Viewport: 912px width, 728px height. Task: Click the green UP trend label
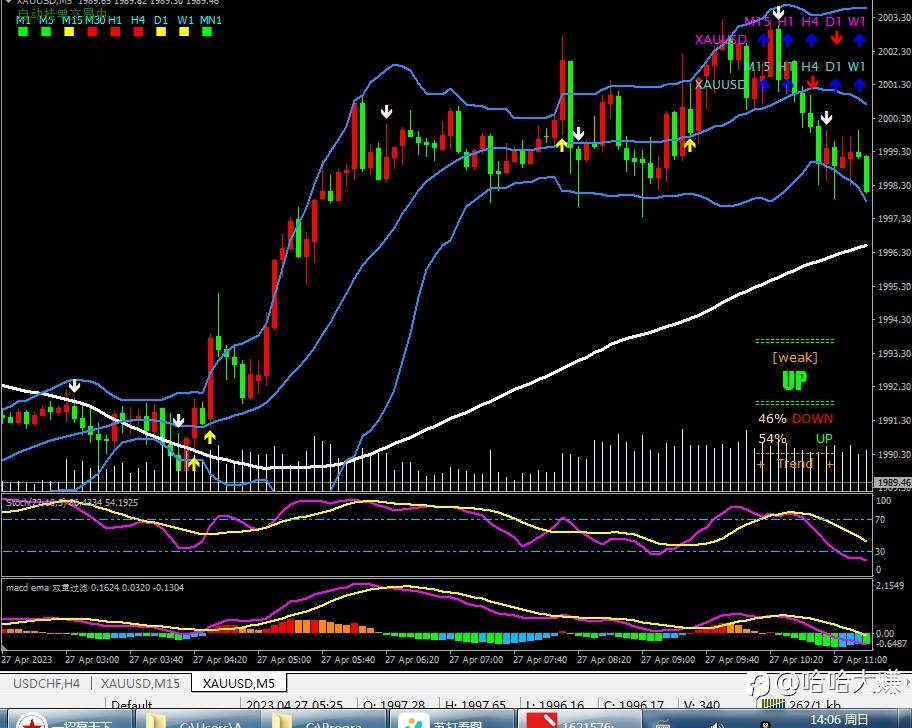pyautogui.click(x=795, y=381)
